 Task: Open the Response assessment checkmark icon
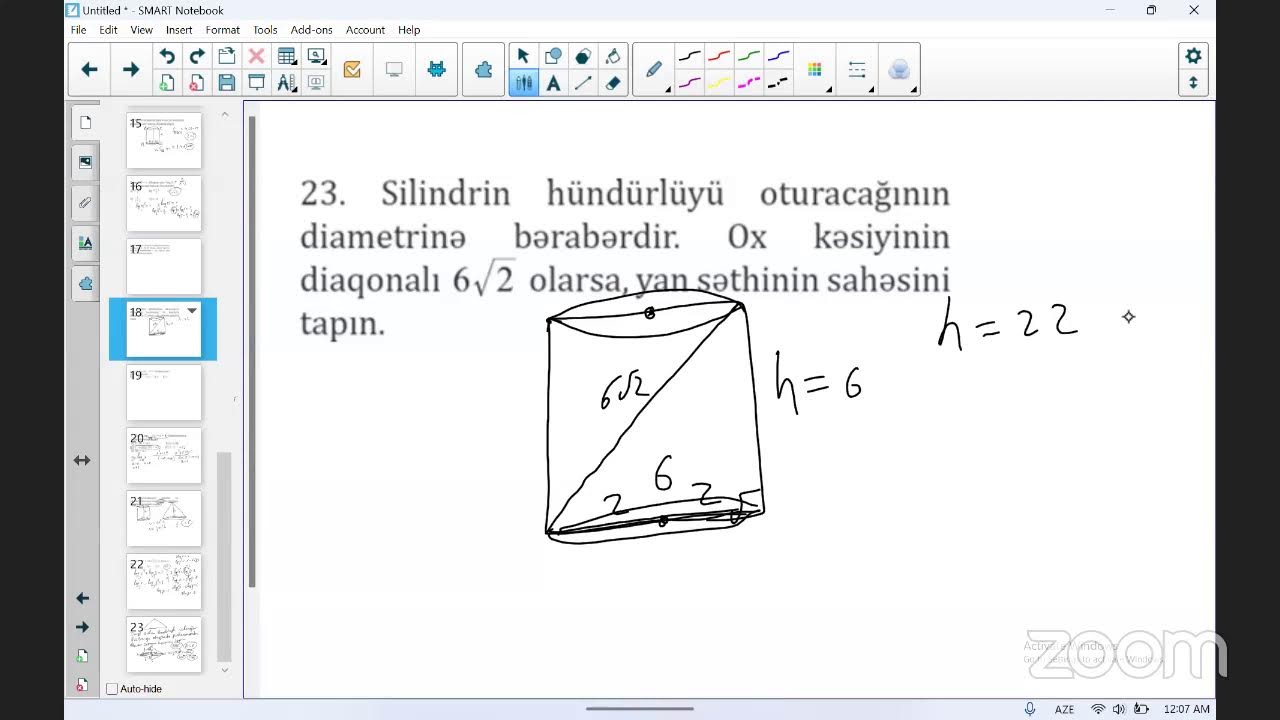(x=352, y=70)
